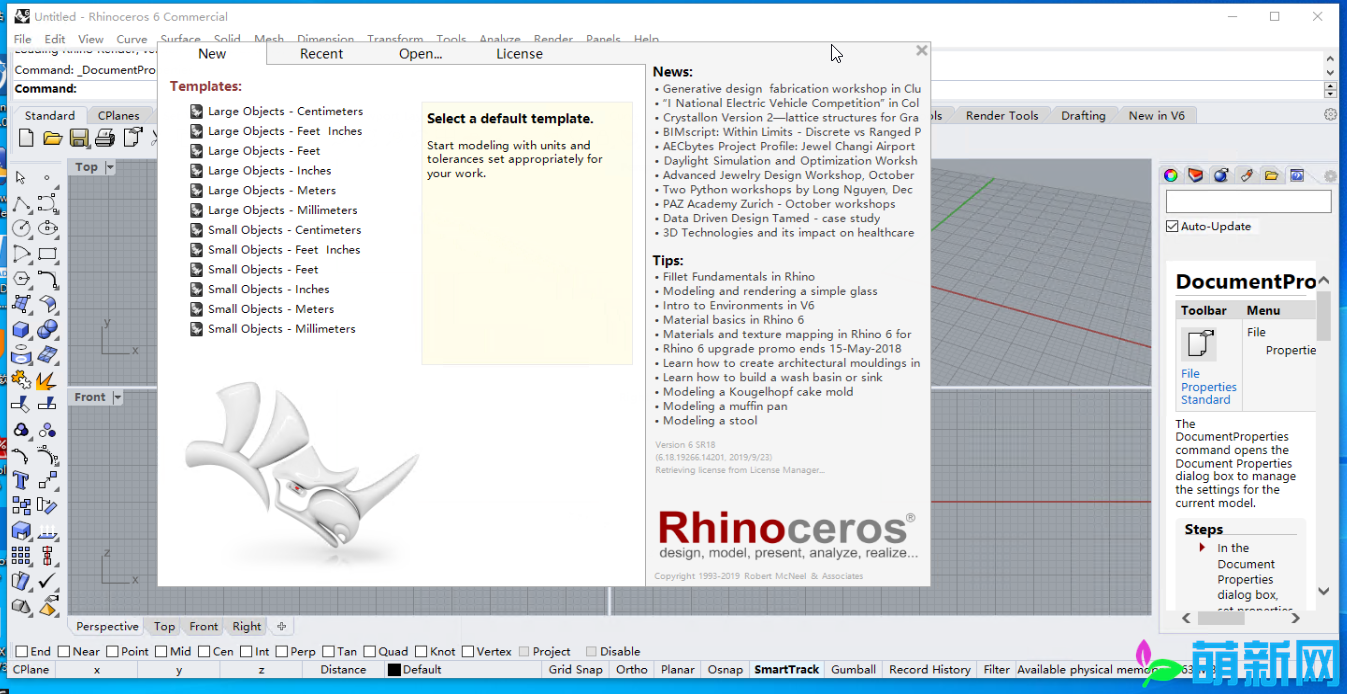Click File Properties Standard link in help
The height and width of the screenshot is (694, 1347).
tap(1208, 387)
